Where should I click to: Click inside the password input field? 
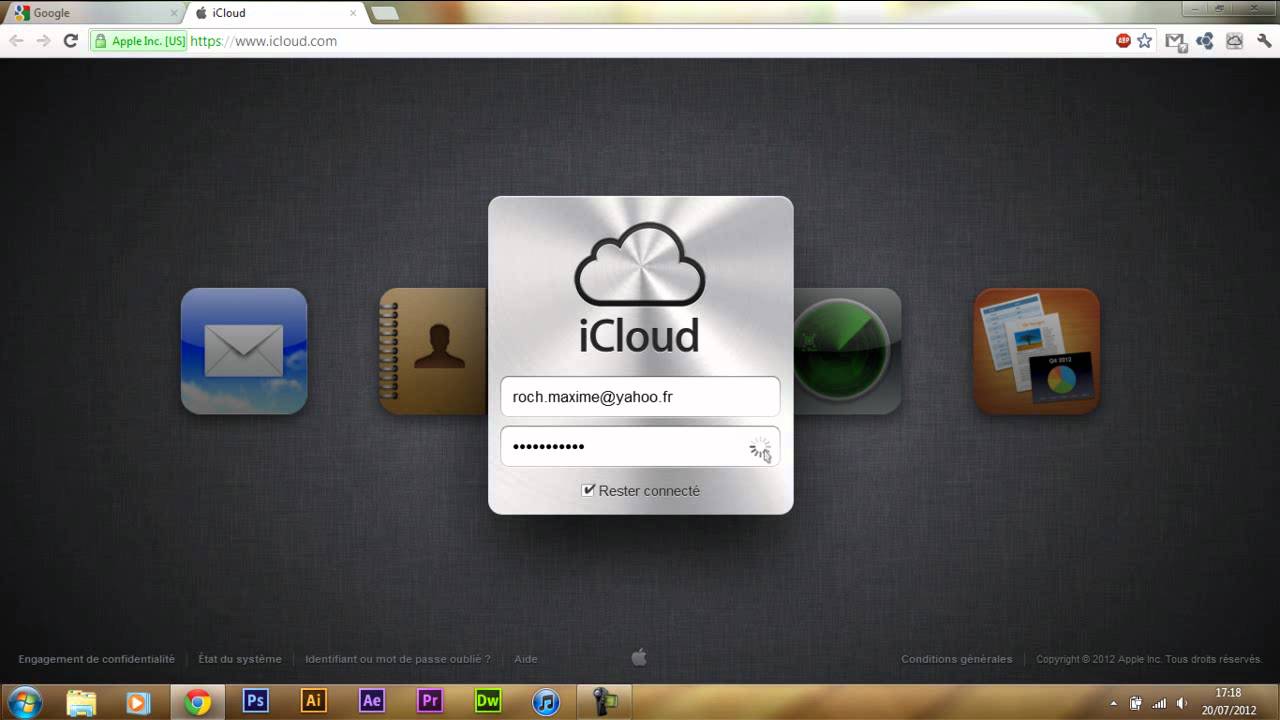620,445
